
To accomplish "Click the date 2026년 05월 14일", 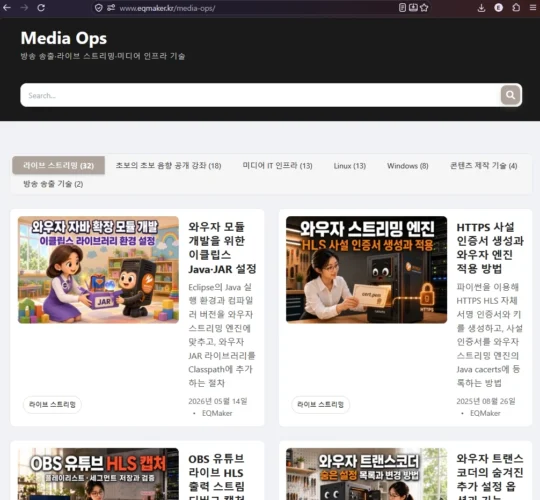I will (x=218, y=401).
